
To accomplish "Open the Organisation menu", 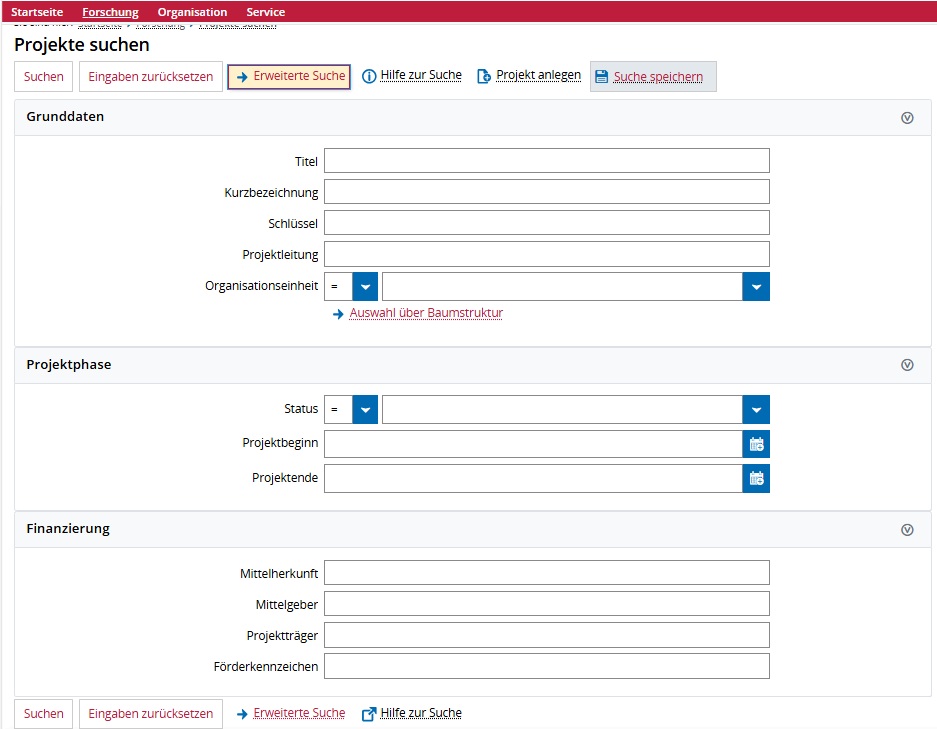I will click(x=192, y=12).
